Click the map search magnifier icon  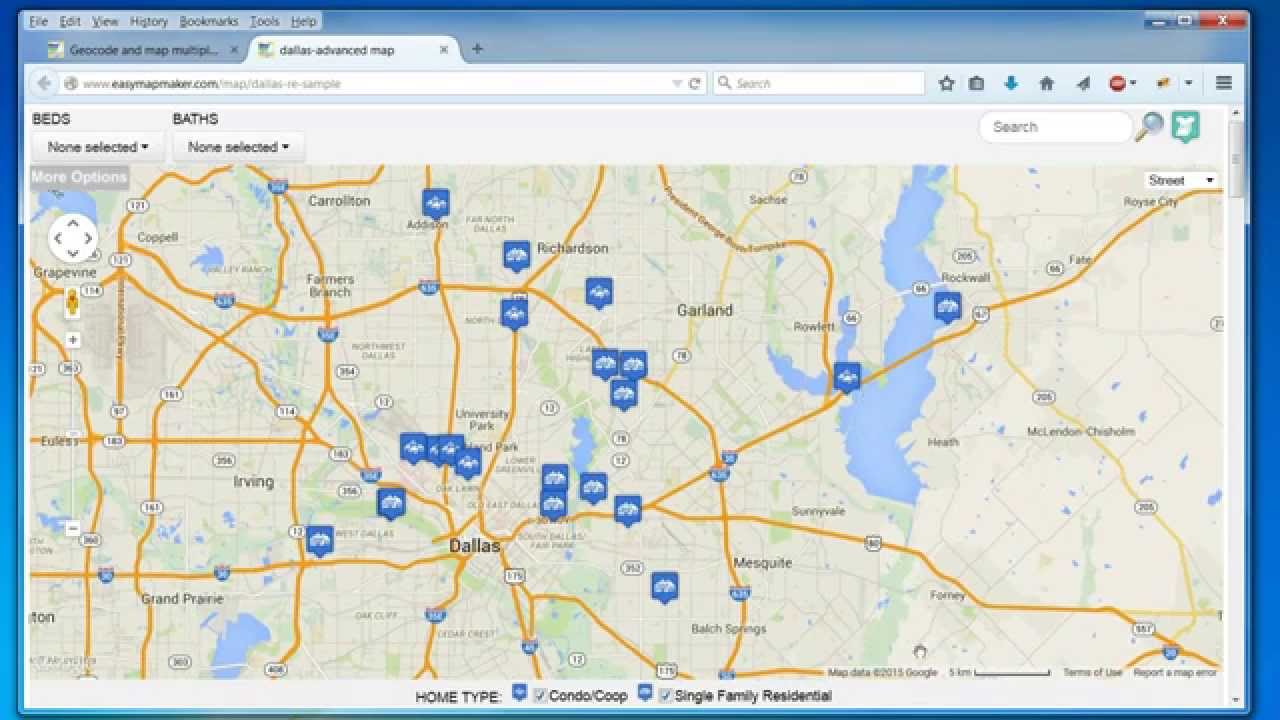click(1150, 128)
